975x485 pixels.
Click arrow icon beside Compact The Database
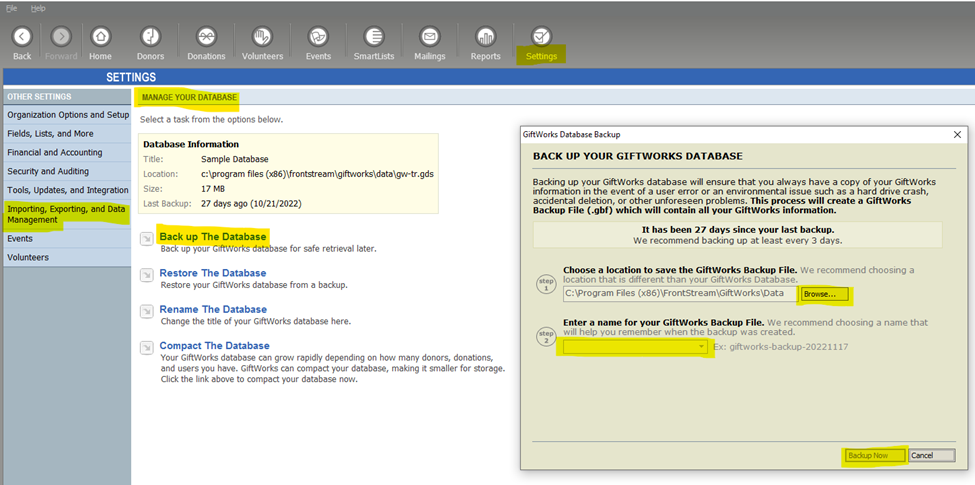(147, 348)
